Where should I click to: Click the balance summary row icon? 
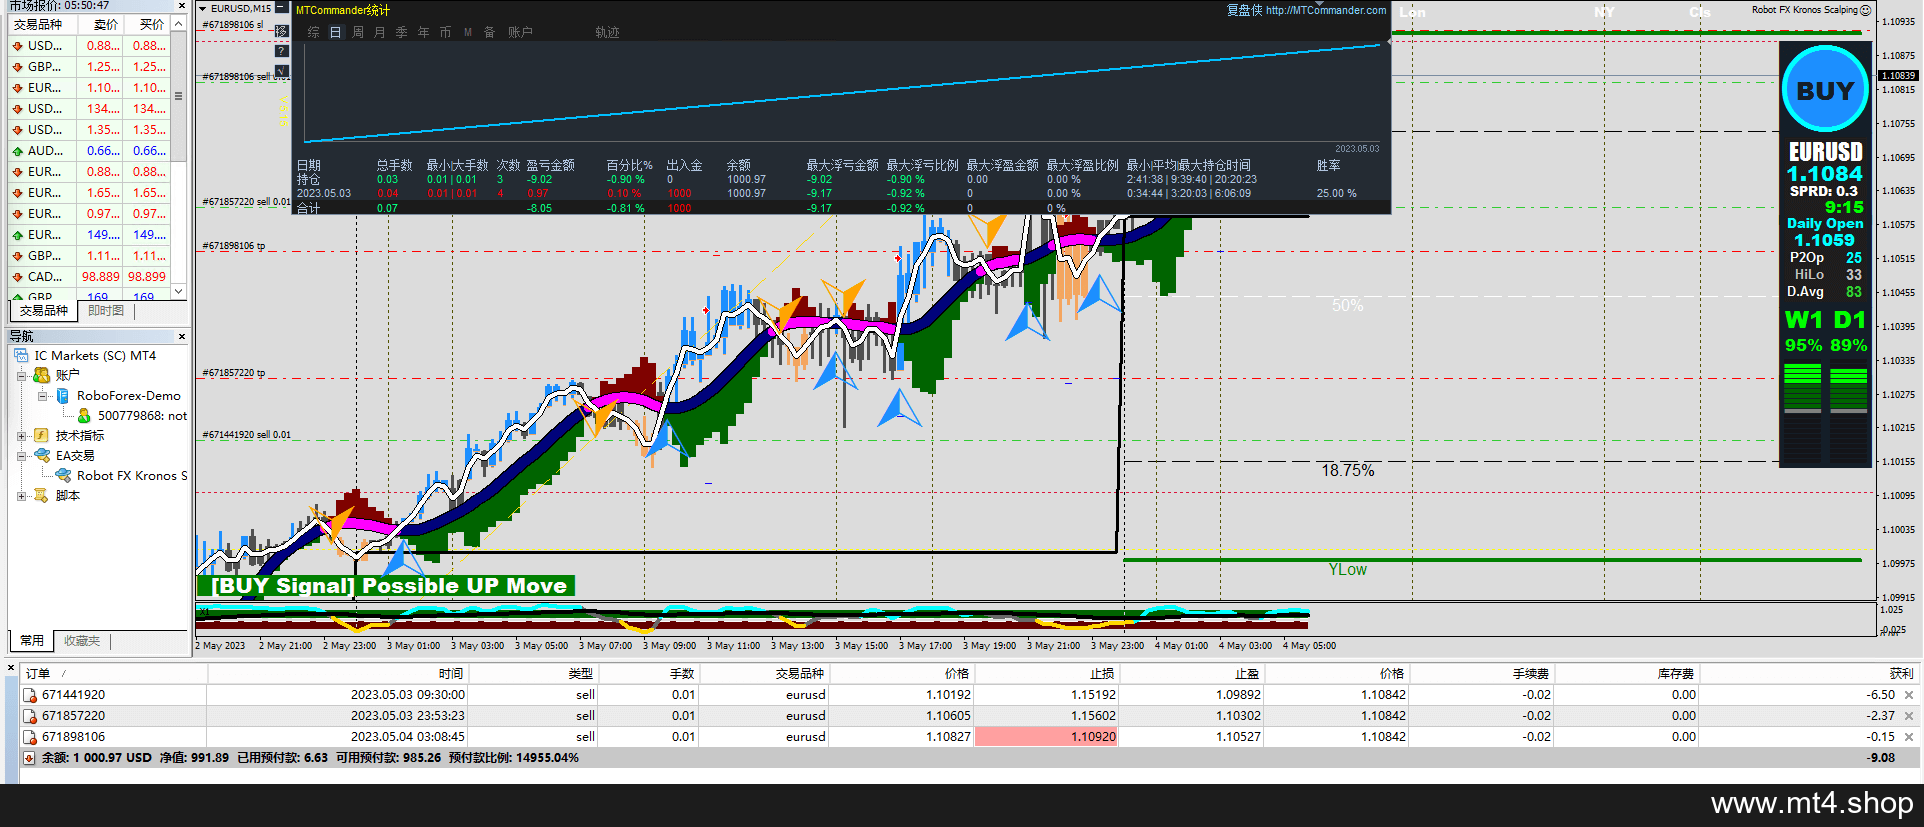pyautogui.click(x=29, y=758)
